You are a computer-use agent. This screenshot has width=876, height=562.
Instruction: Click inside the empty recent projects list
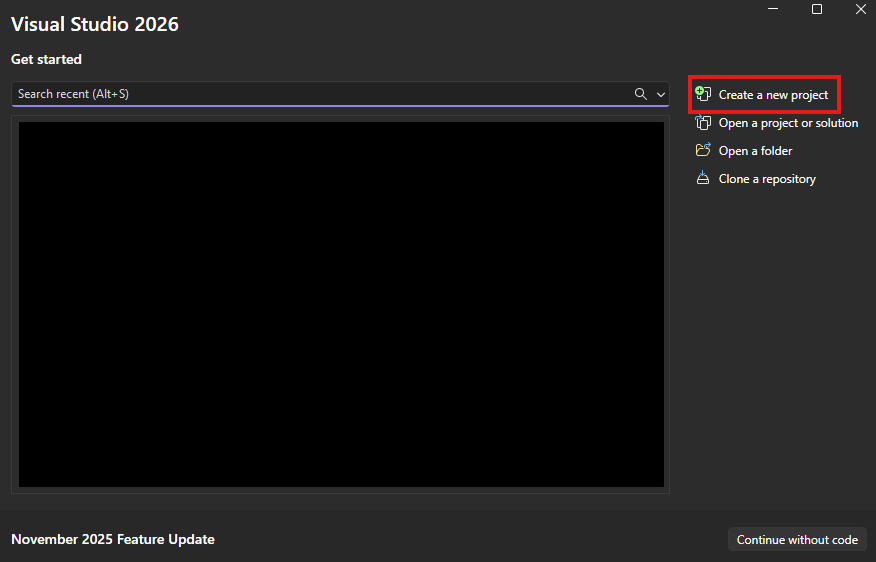[x=341, y=305]
